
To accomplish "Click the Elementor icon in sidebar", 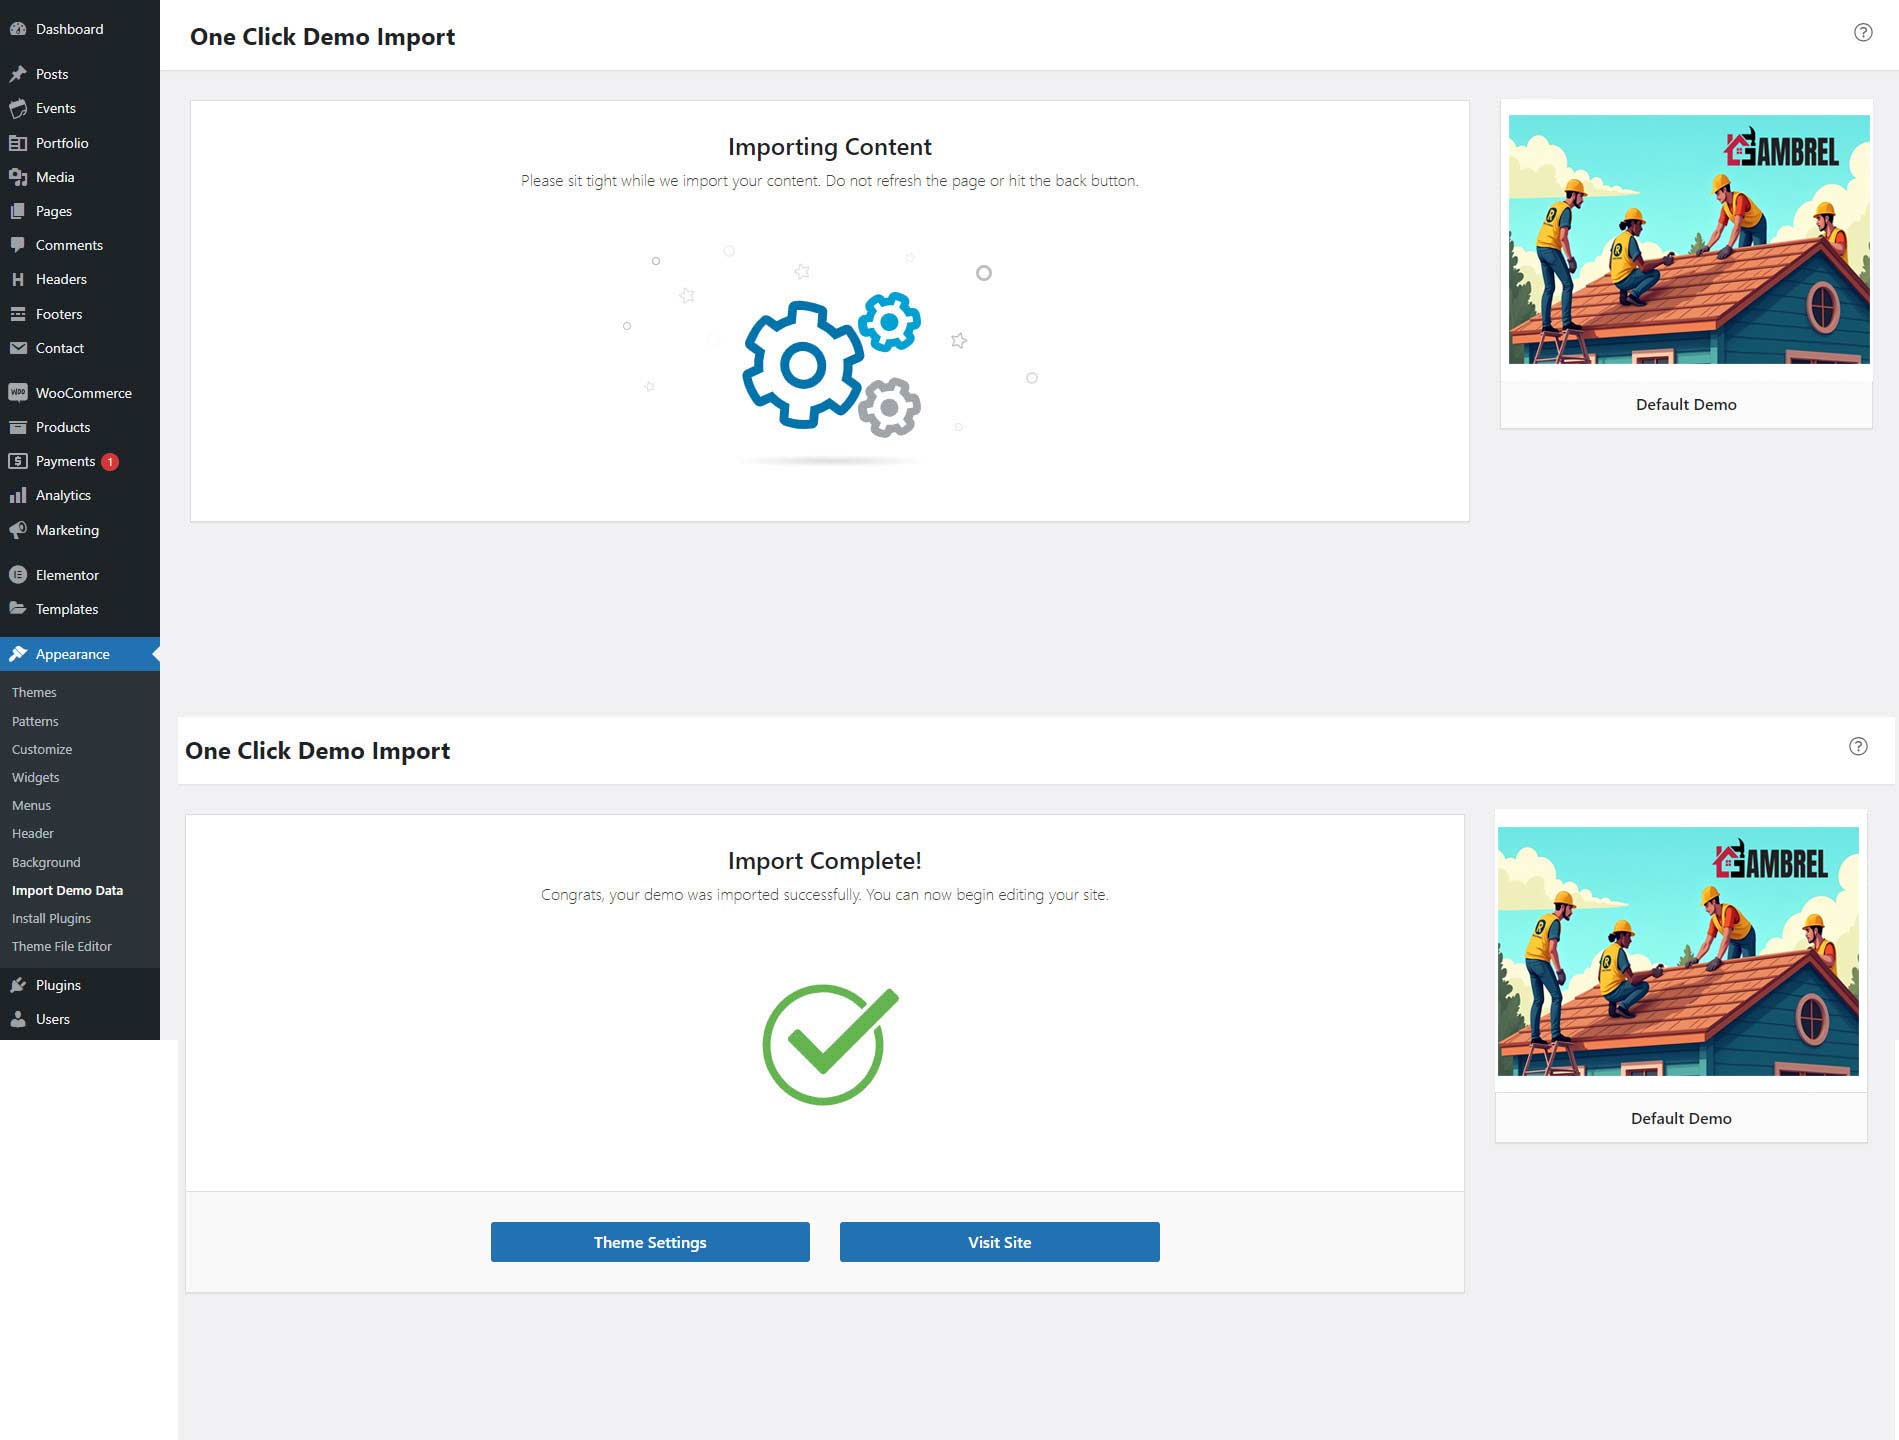I will click(17, 575).
